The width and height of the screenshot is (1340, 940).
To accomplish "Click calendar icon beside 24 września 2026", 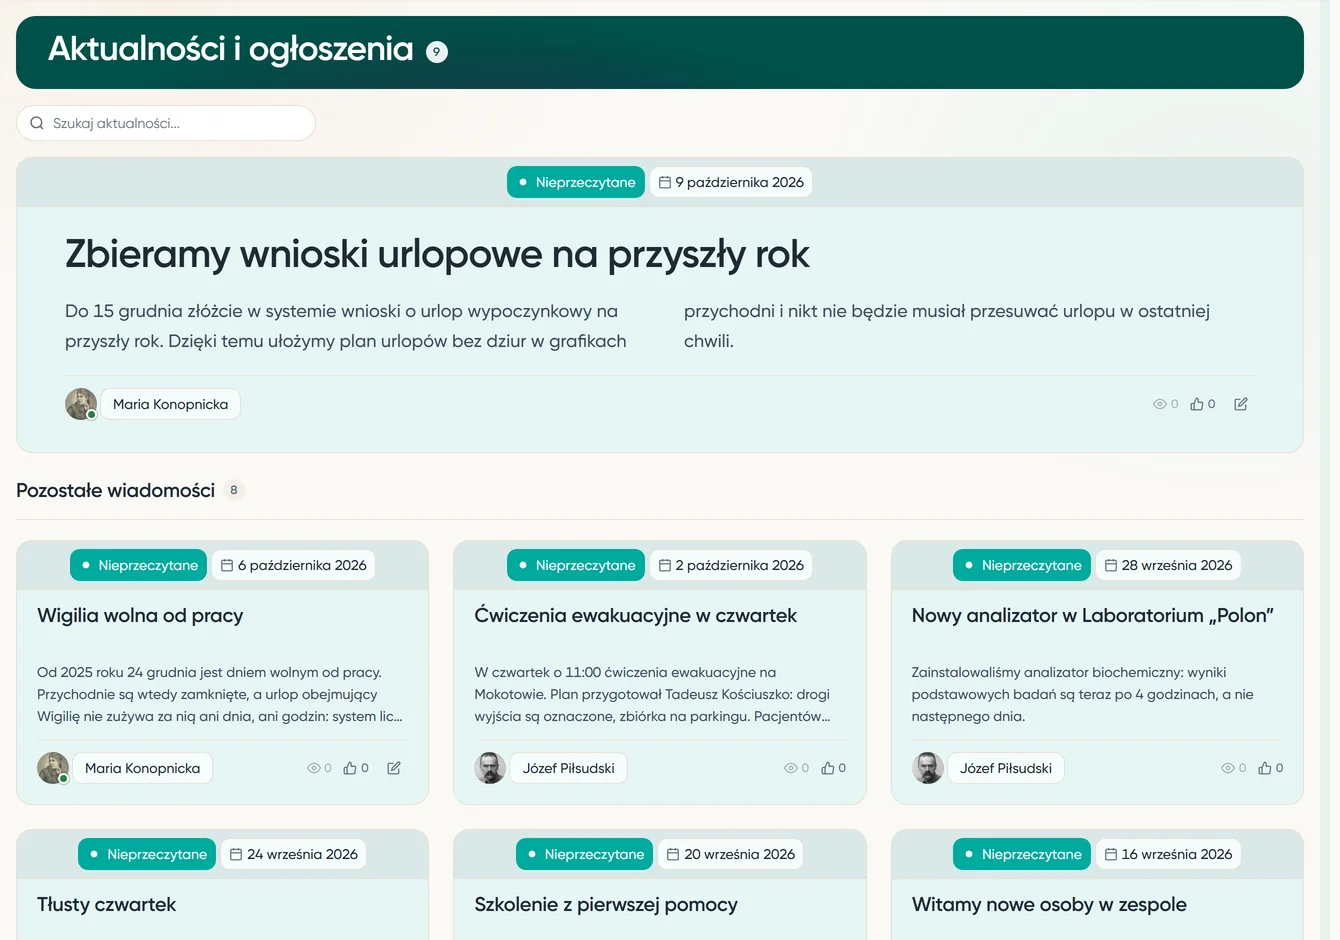I will pos(236,854).
